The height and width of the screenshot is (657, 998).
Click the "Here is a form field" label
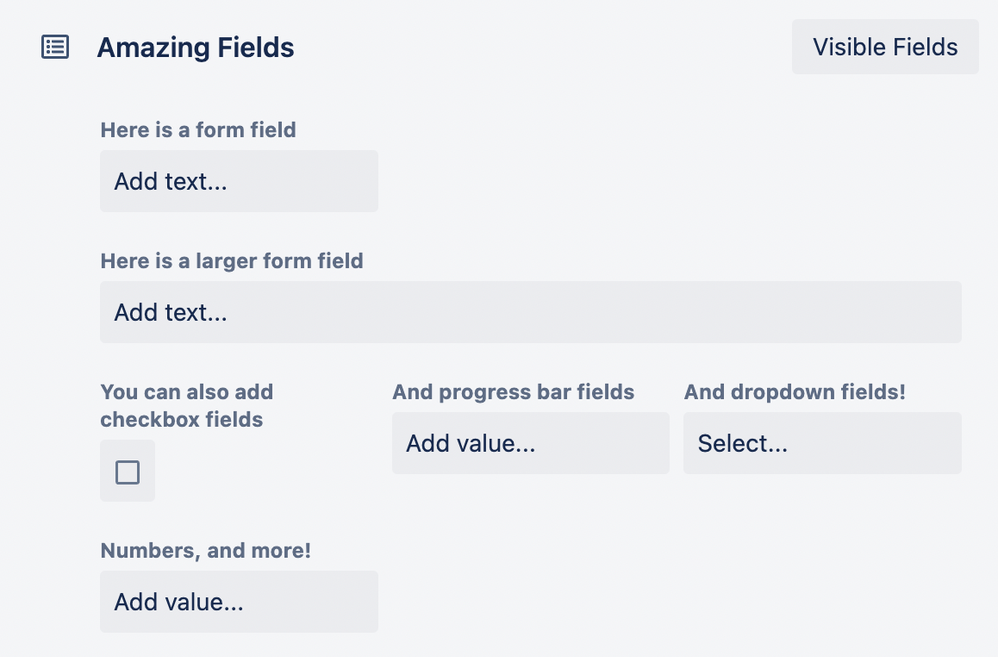pyautogui.click(x=198, y=130)
